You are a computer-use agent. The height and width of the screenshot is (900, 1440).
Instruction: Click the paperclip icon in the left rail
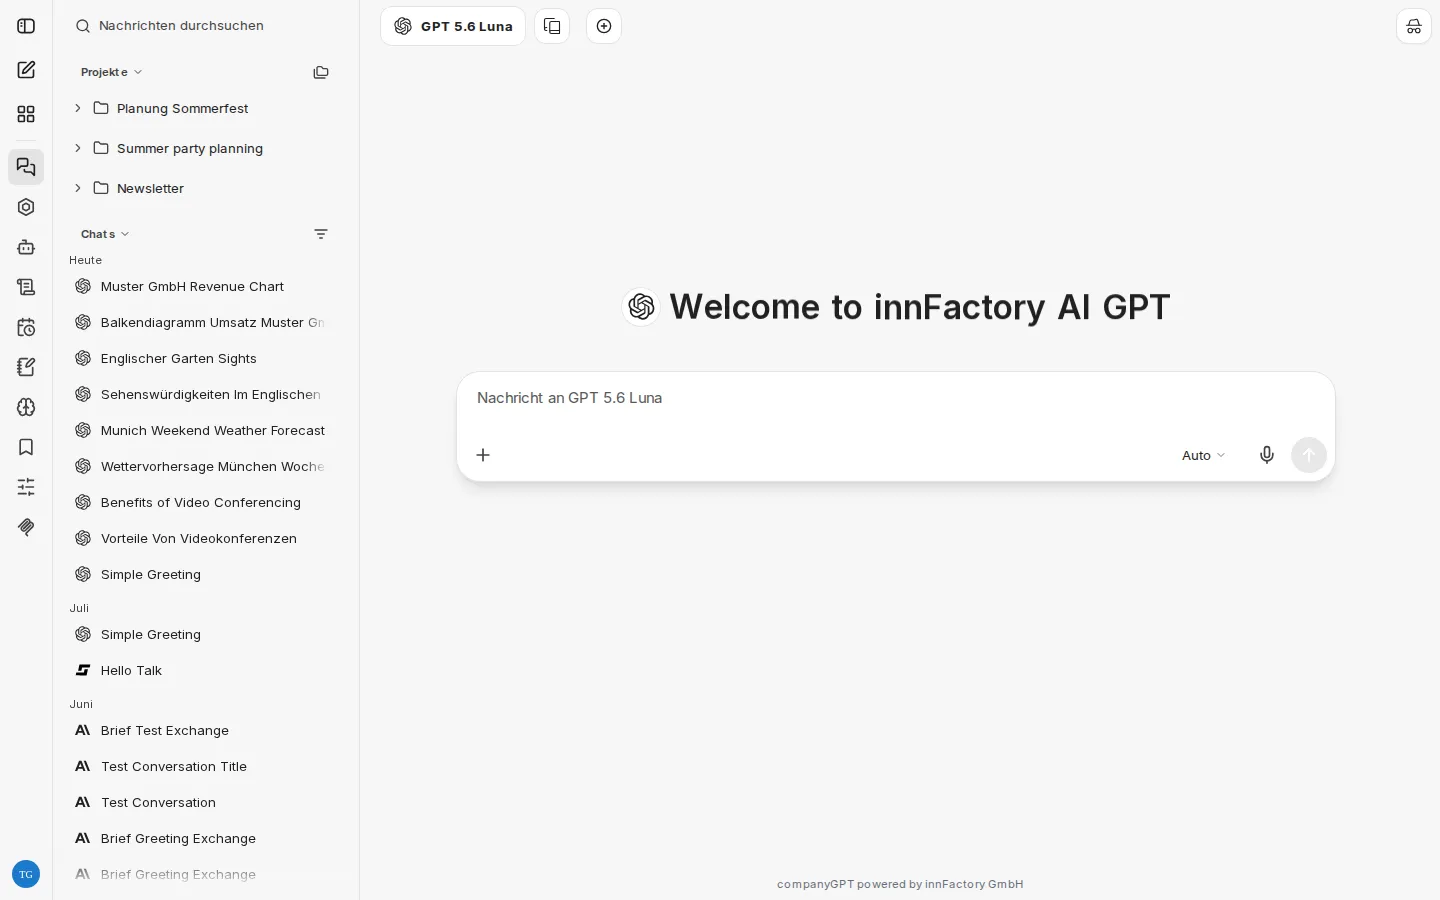[x=26, y=527]
